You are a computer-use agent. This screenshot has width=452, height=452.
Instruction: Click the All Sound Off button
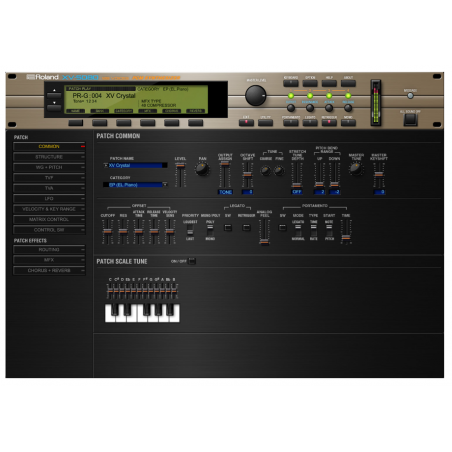click(410, 119)
